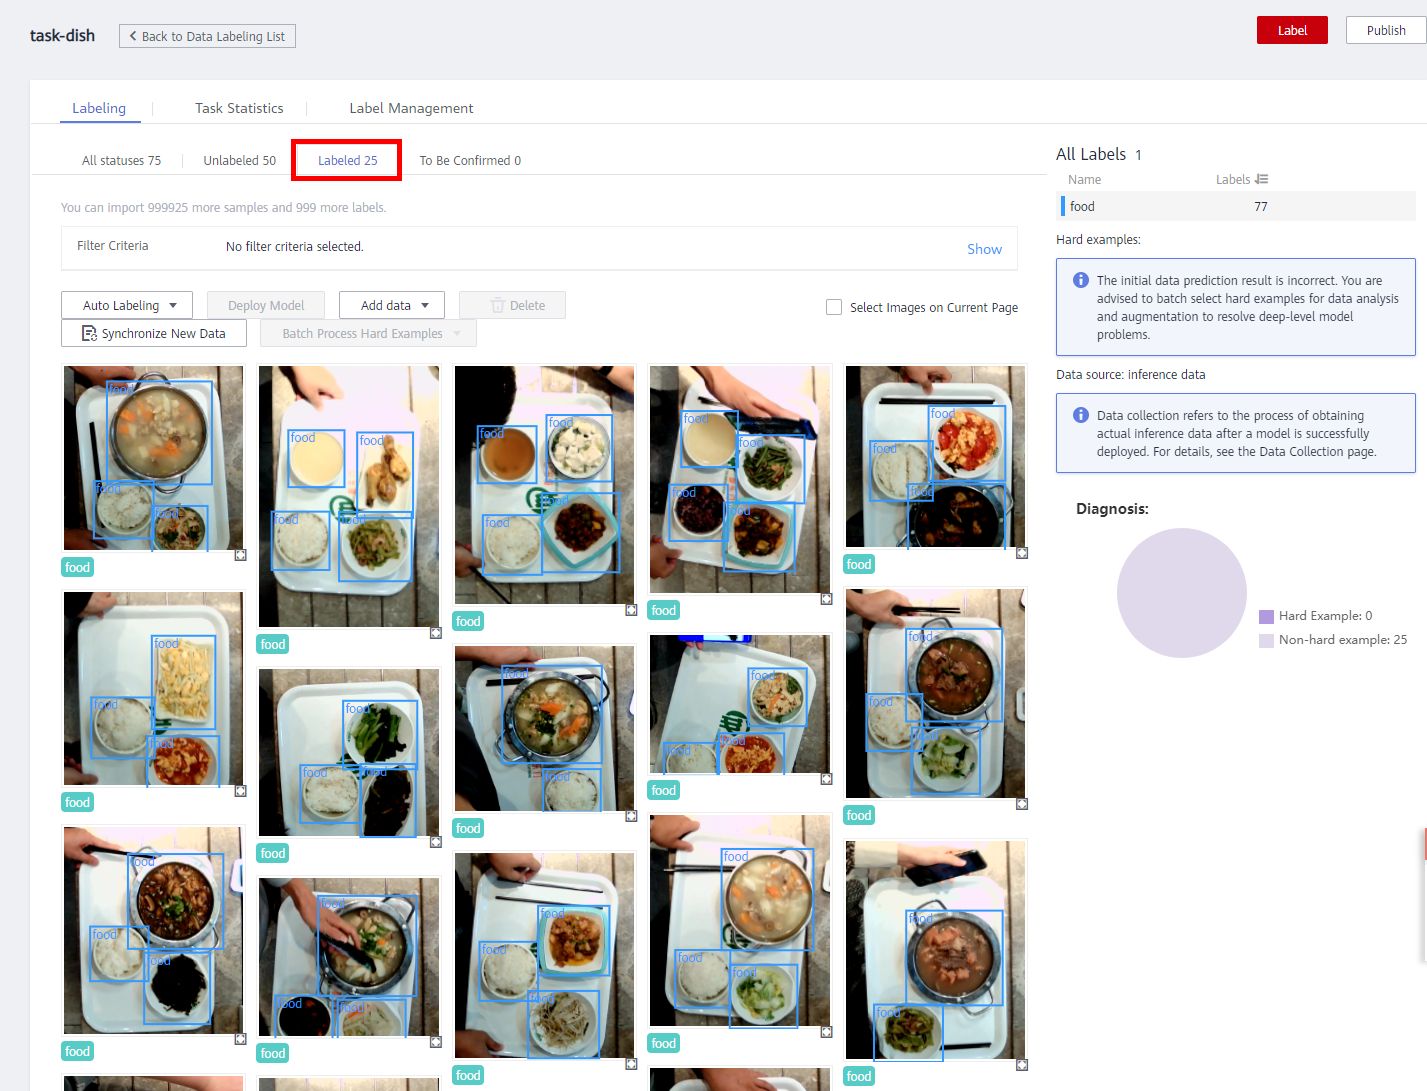Click the trash icon on Delete button
Screen dimensions: 1427x1091
[497, 306]
